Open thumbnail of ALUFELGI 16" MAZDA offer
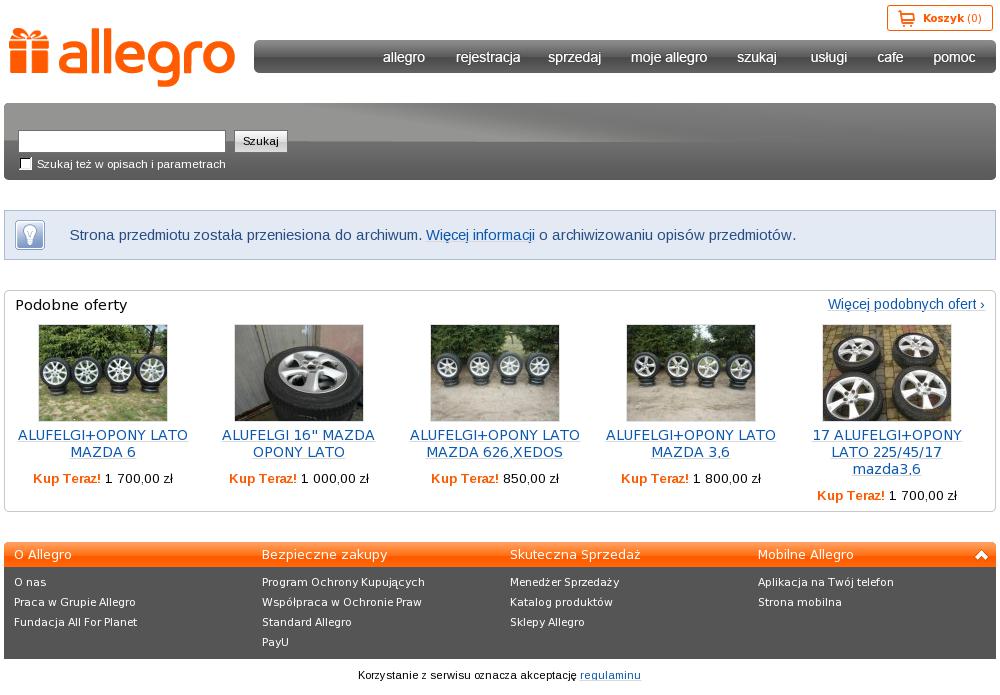This screenshot has height=695, width=1000. pos(298,373)
